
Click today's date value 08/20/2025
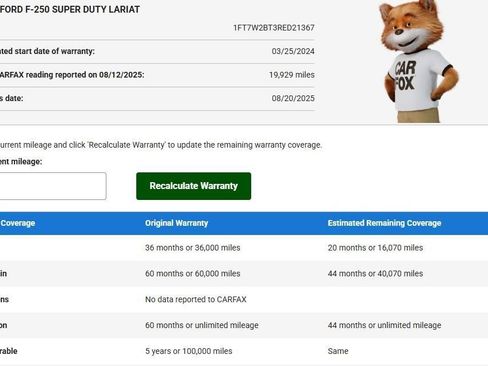pos(293,98)
